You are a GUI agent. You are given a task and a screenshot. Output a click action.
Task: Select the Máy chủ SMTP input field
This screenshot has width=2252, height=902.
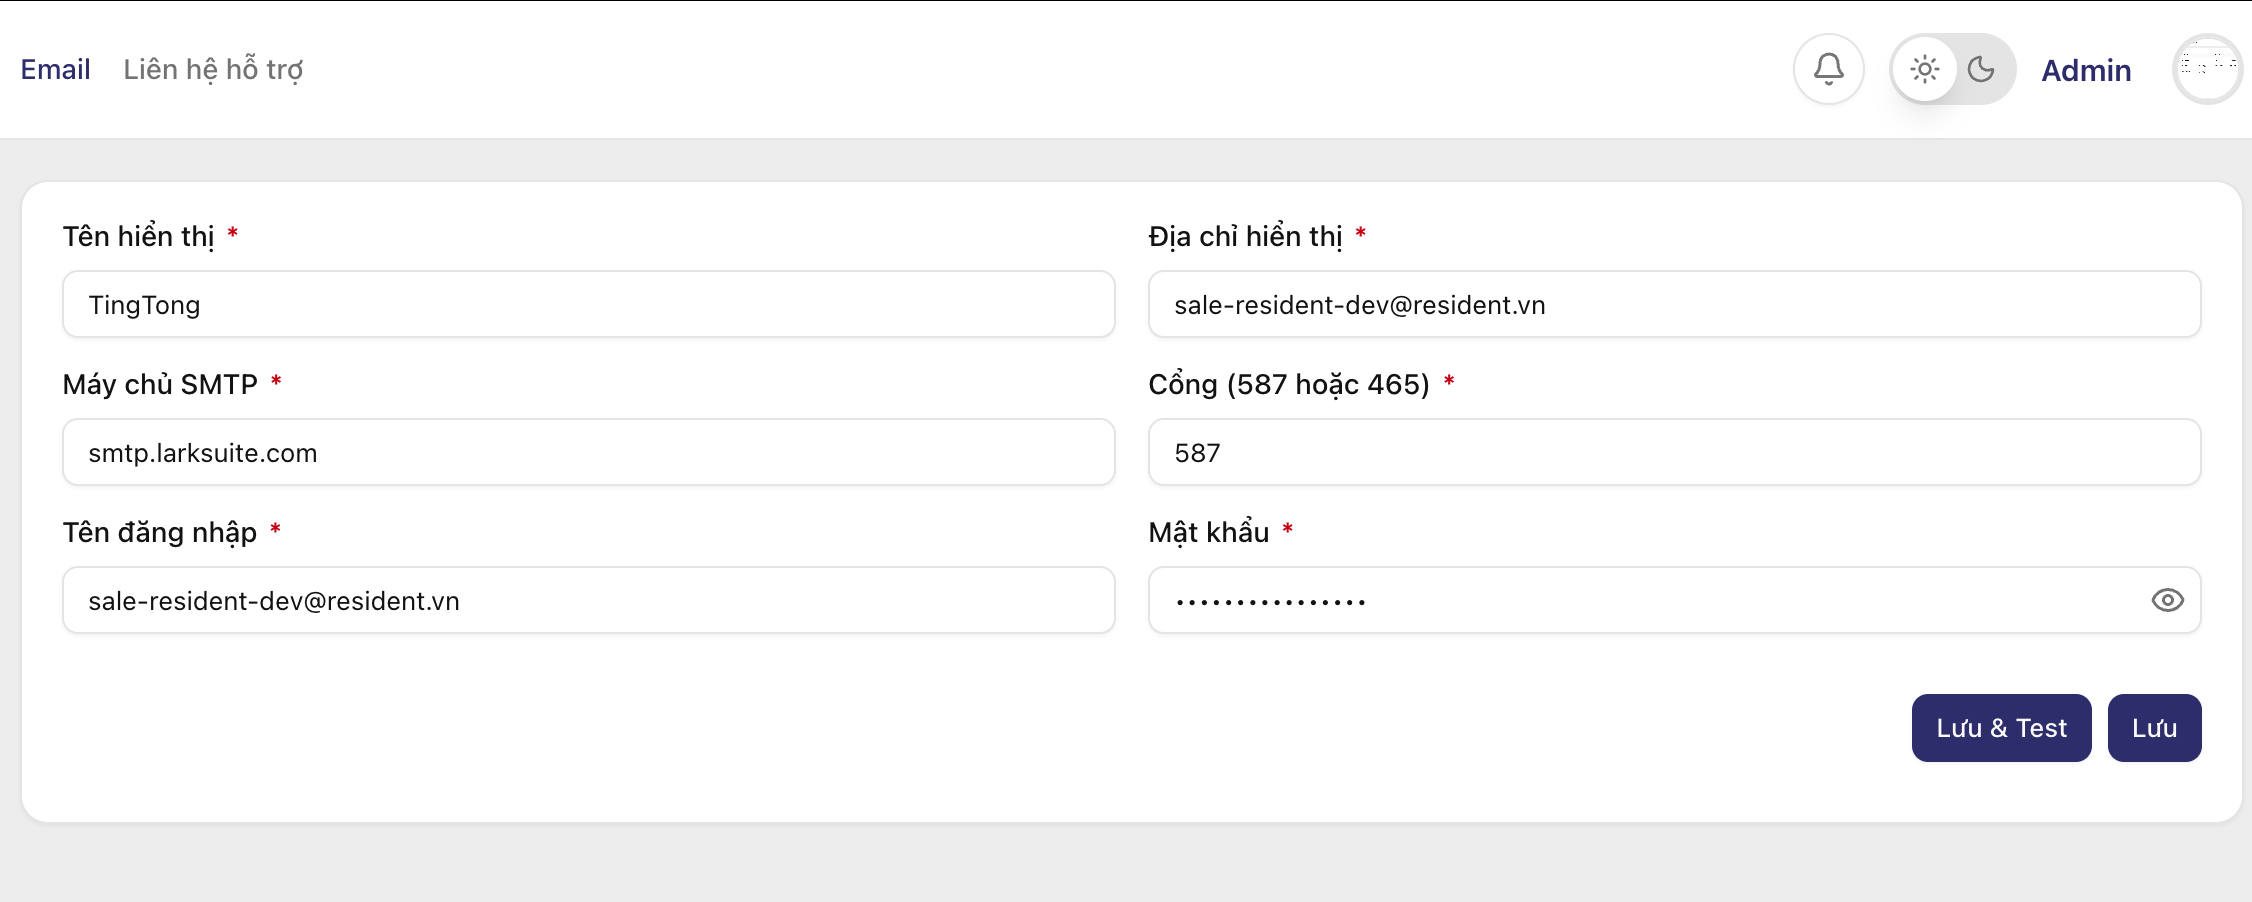coord(588,452)
